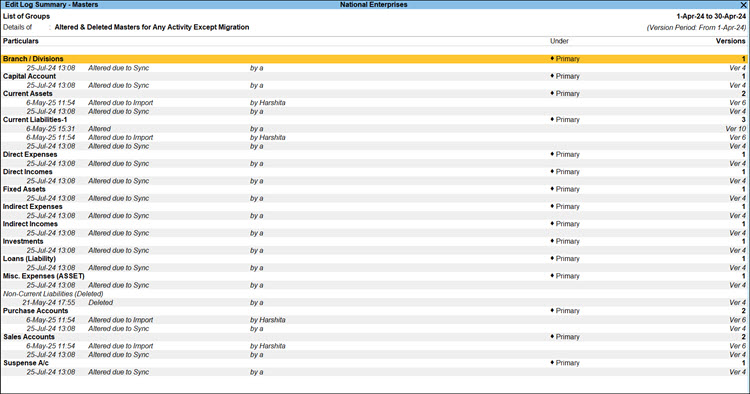Select the Direct Incomes group
The height and width of the screenshot is (394, 750).
click(28, 172)
